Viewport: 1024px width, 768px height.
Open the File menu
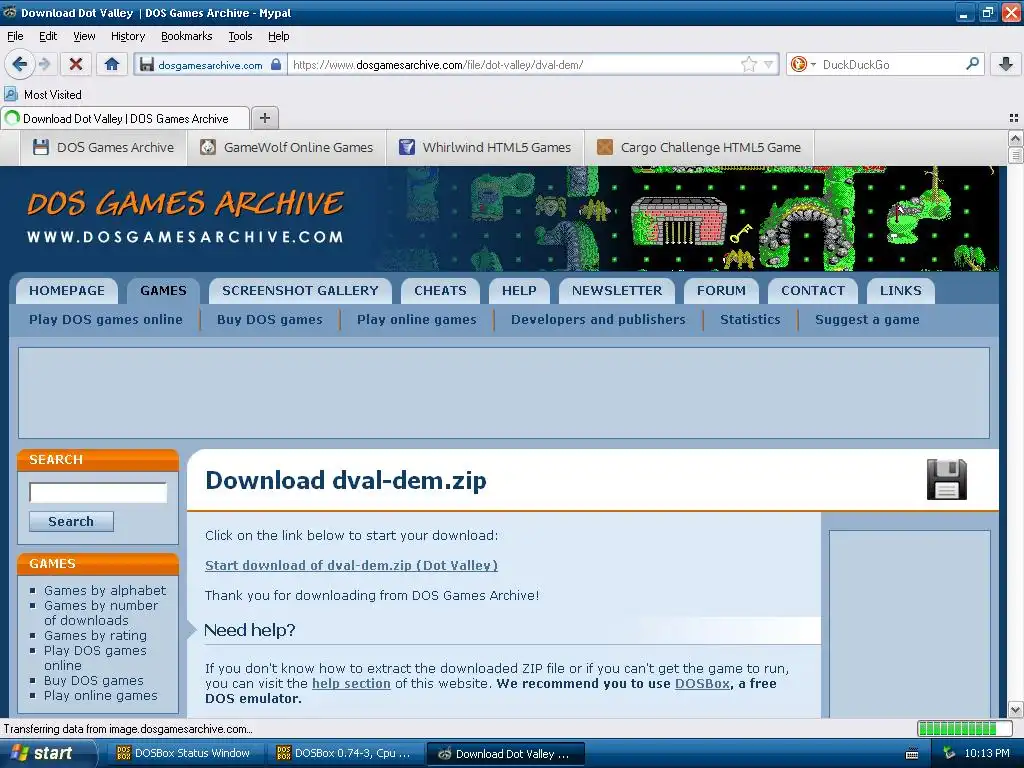(15, 37)
